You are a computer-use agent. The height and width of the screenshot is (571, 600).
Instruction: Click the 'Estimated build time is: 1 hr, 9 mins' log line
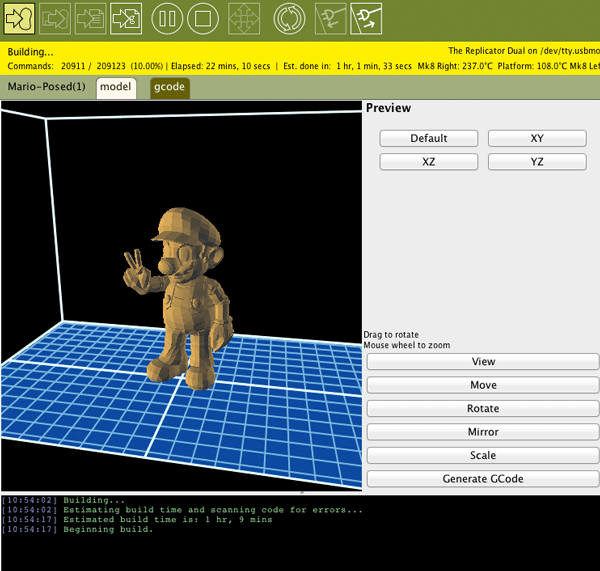[x=168, y=520]
